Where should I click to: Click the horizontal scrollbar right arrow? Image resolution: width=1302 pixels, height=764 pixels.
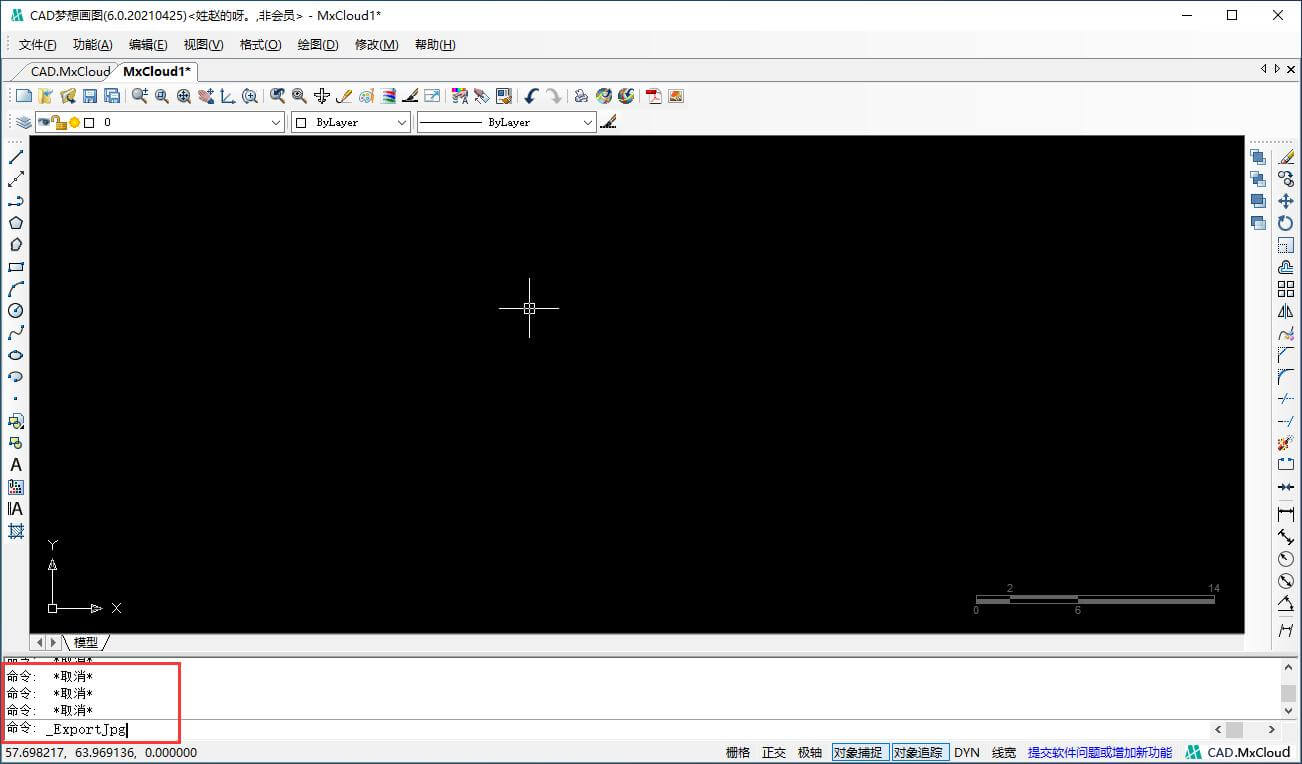[x=1272, y=730]
